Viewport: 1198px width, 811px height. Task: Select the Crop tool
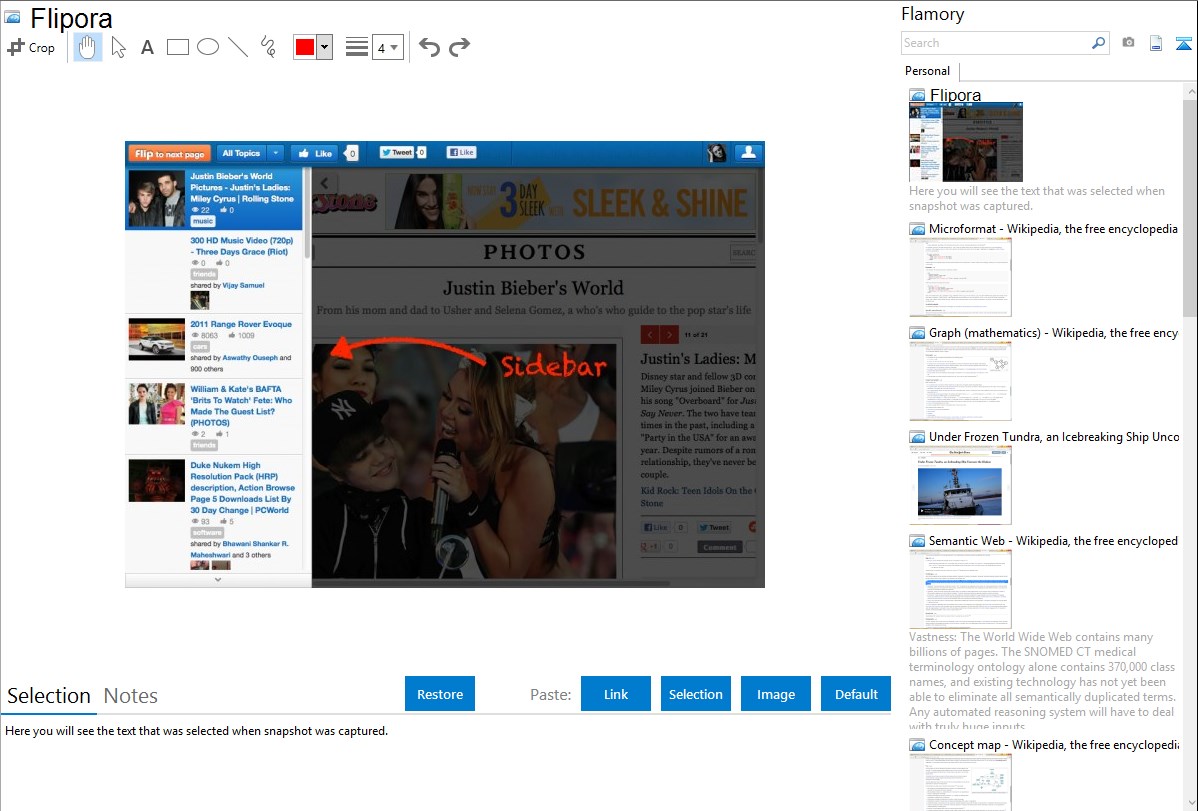[31, 47]
